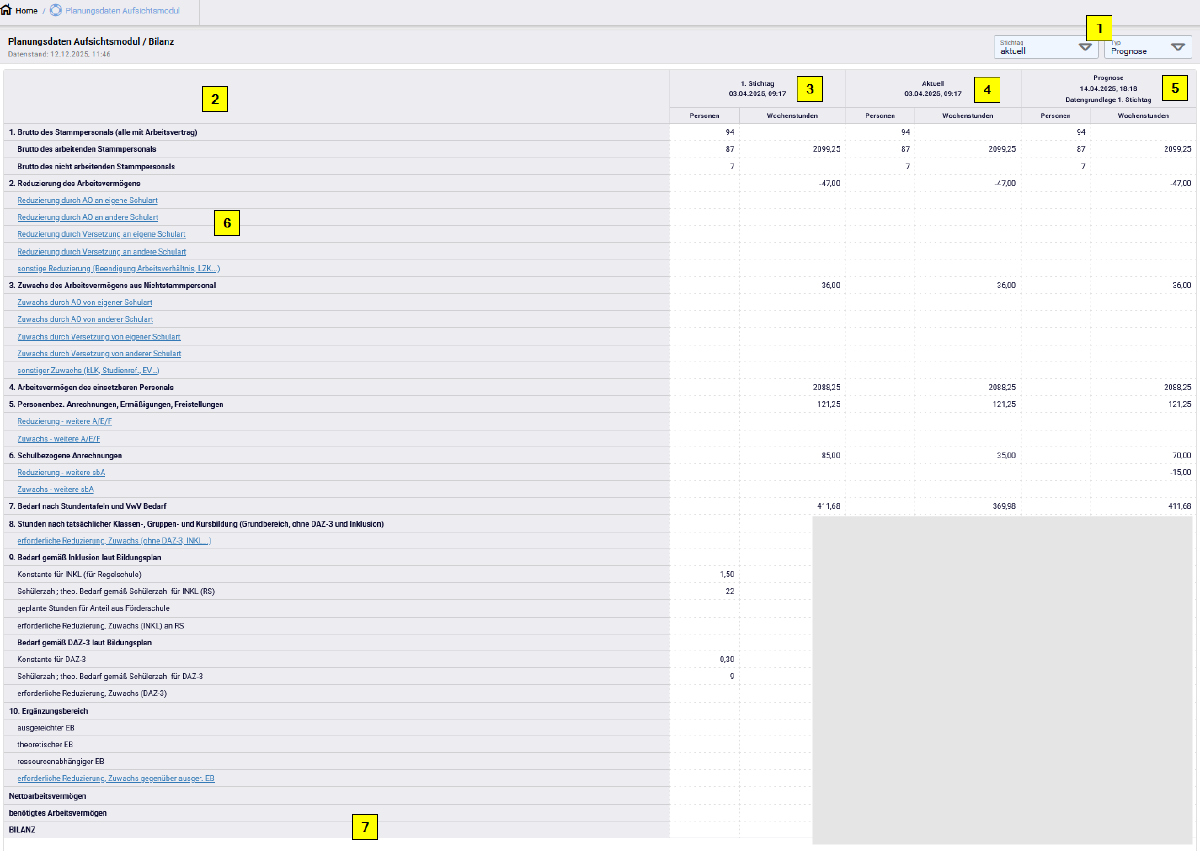Click 'erforderliche Reduzierung, Zuwachs gegenüber ausgegl. EB'
The height and width of the screenshot is (851, 1200).
click(x=116, y=778)
